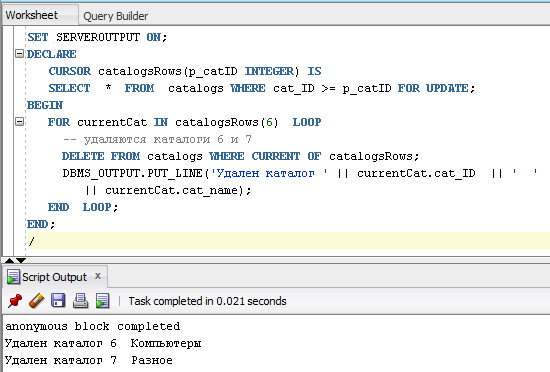Image resolution: width=550 pixels, height=372 pixels.
Task: Click the DECLARE keyword
Action: 52,54
